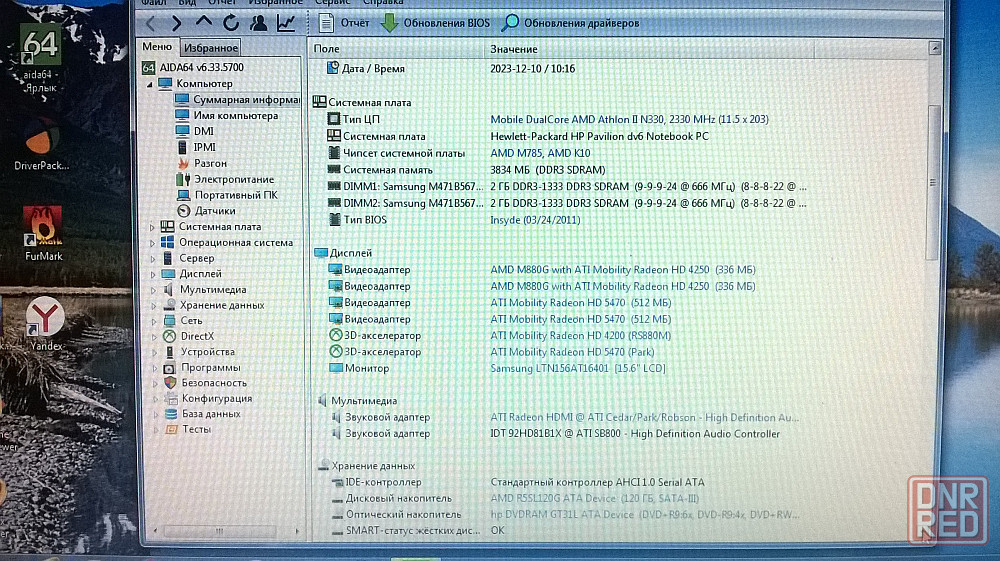This screenshot has height=561, width=1000.
Task: Expand the Операционная система tree node
Action: pos(152,243)
